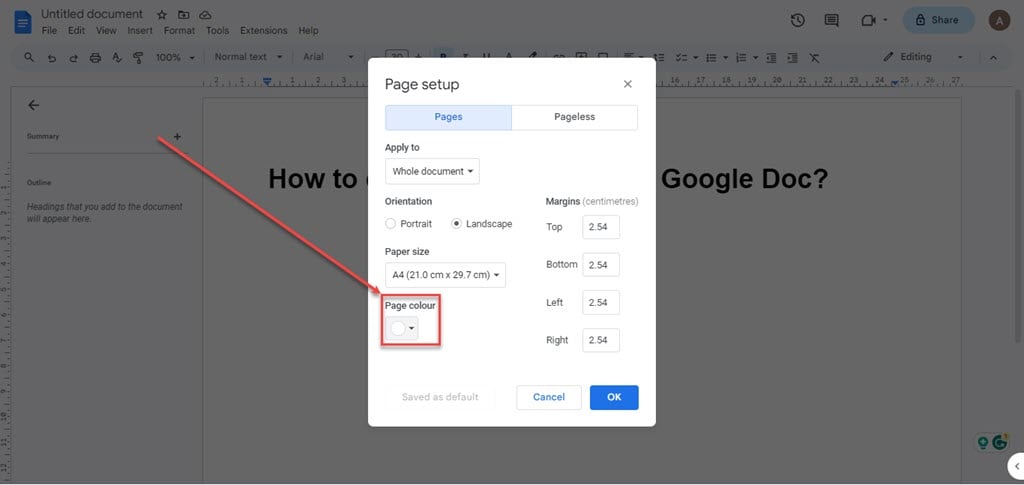
Task: Close the outline with back arrow
Action: (33, 105)
